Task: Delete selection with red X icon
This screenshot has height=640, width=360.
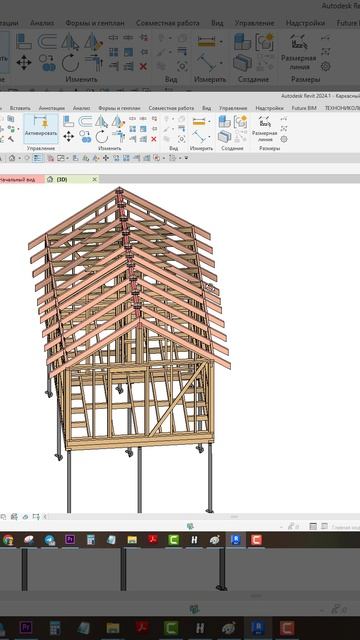Action: [153, 139]
